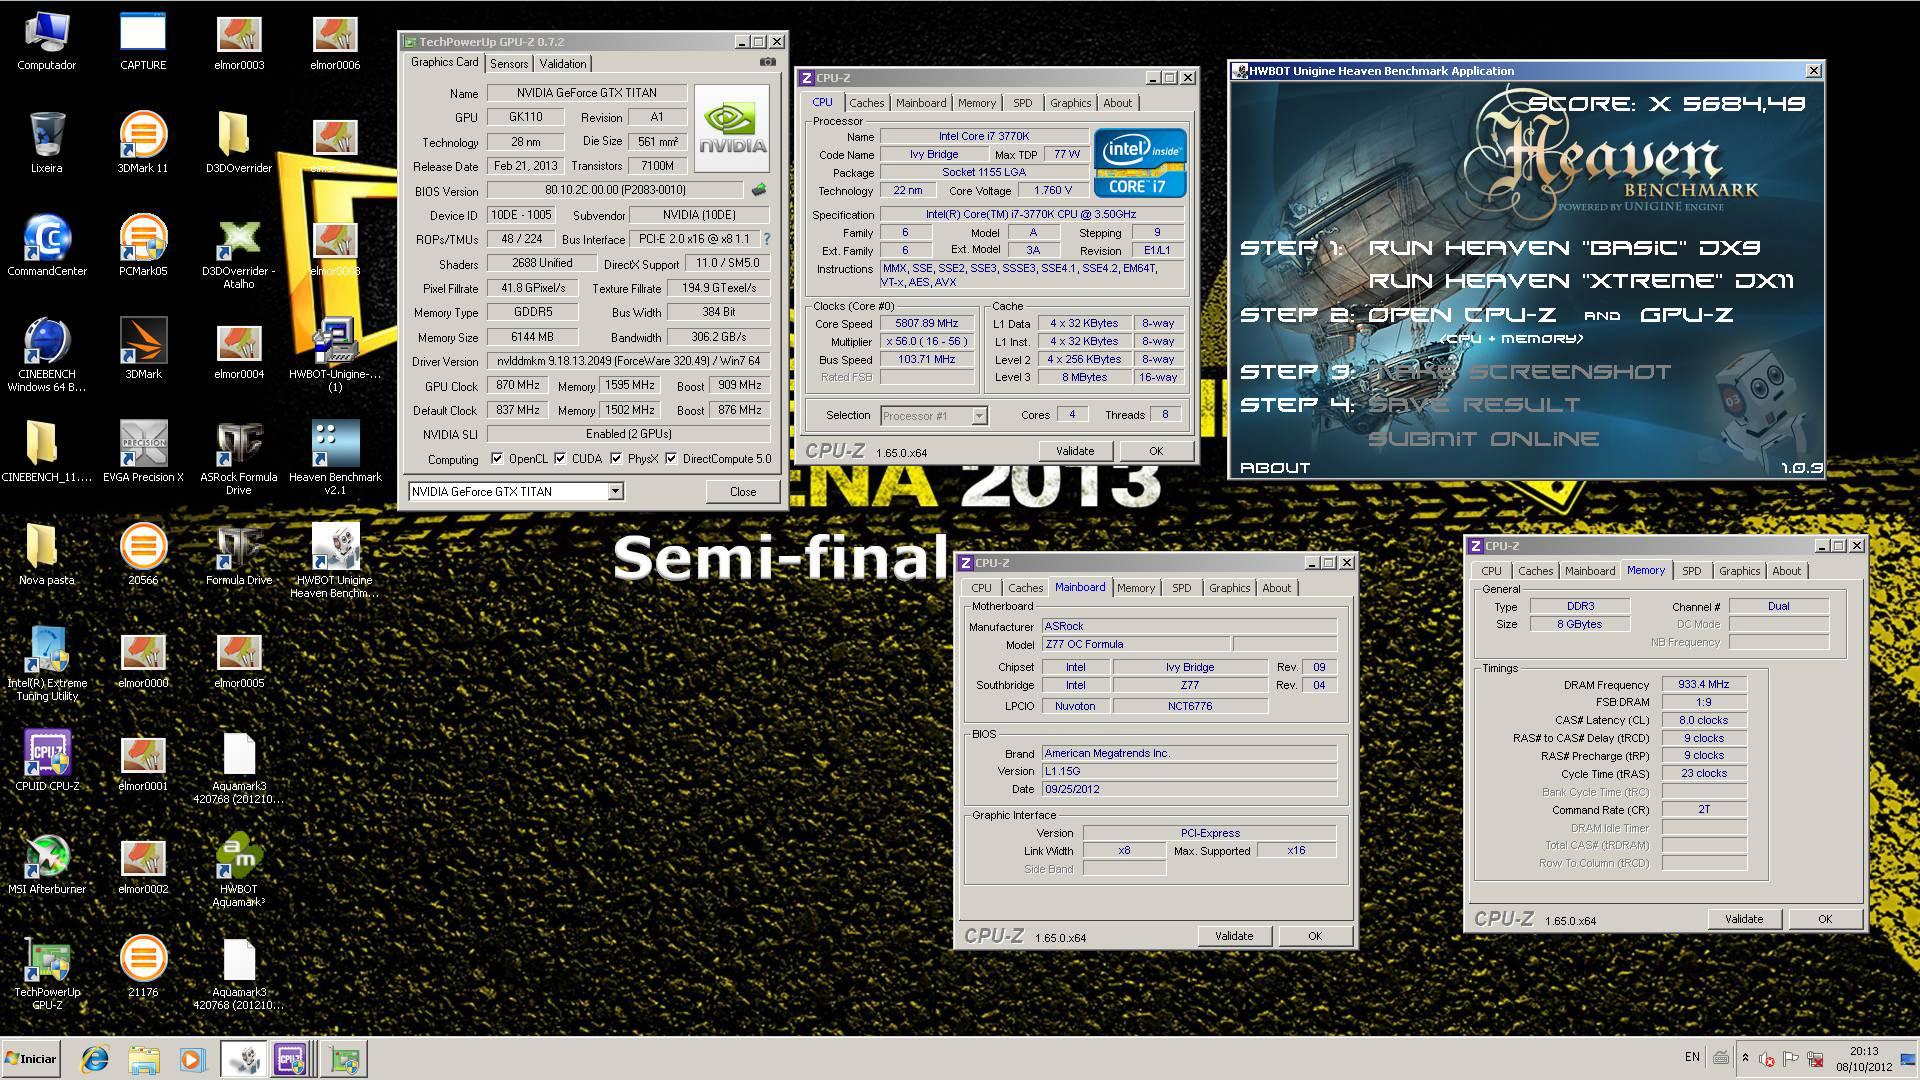
Task: Show hidden tray icons arrow
Action: click(x=1745, y=1058)
